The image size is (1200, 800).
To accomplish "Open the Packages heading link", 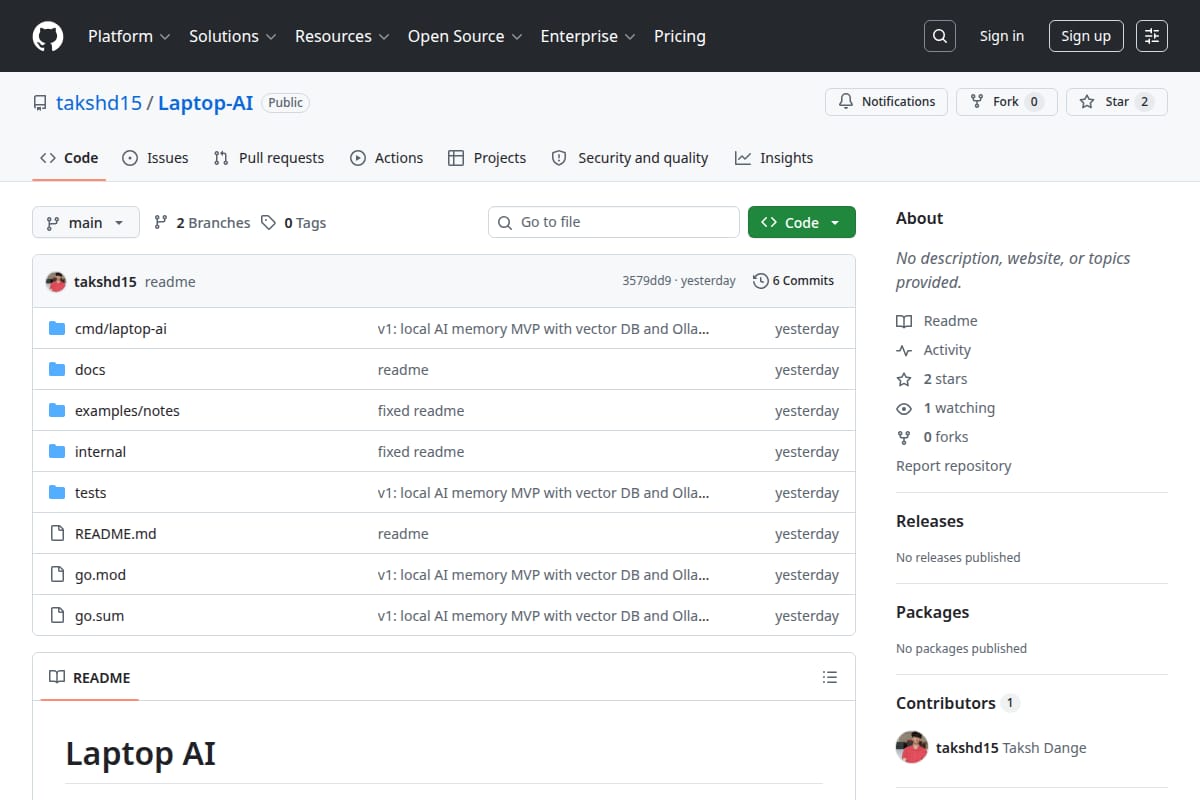I will [933, 612].
